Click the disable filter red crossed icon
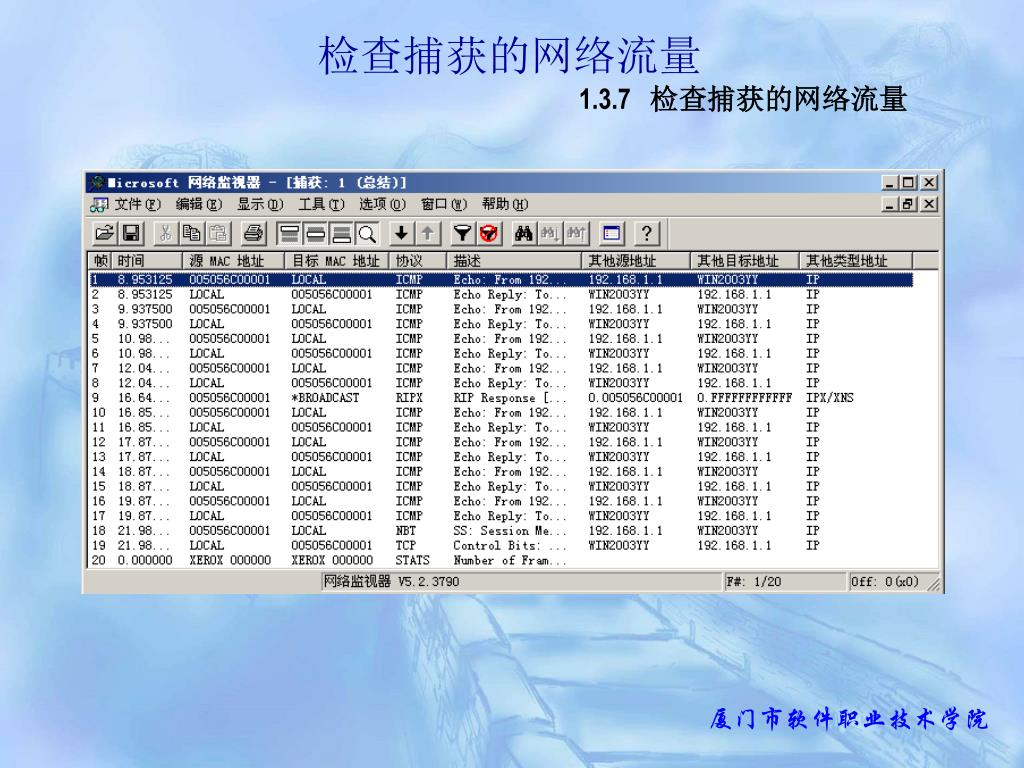This screenshot has width=1024, height=768. click(489, 233)
